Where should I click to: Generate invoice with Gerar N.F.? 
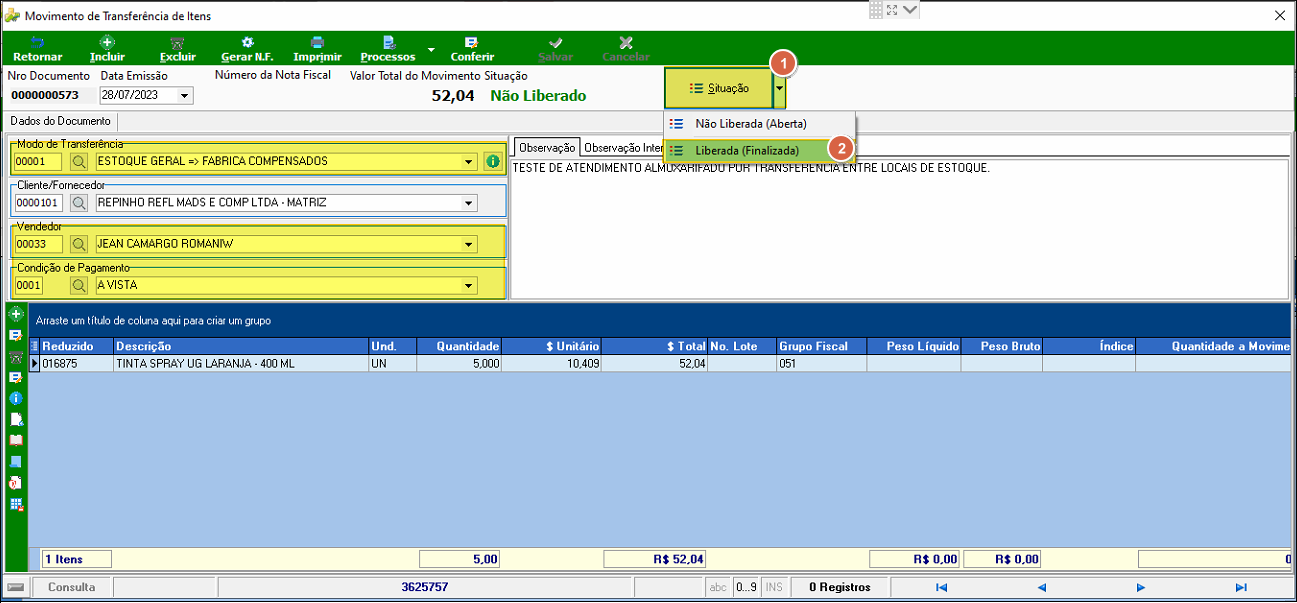pyautogui.click(x=247, y=49)
